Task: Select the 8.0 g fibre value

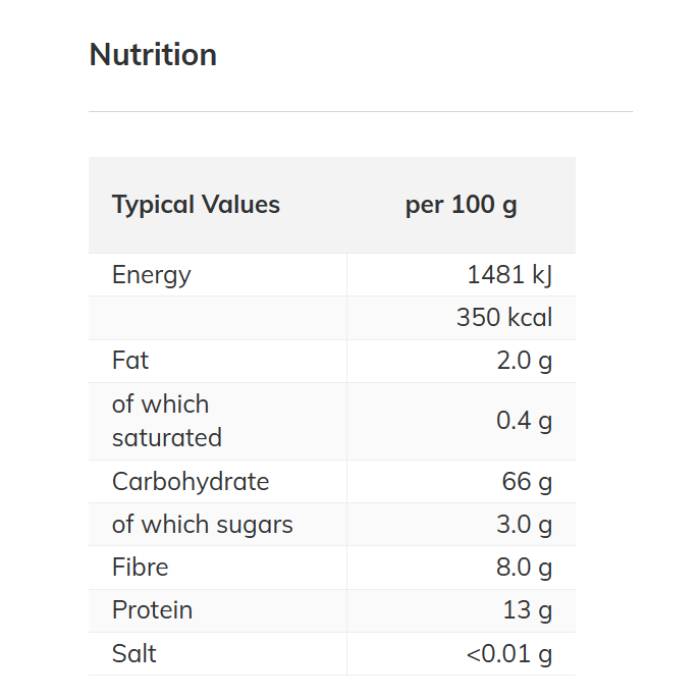Action: point(524,568)
